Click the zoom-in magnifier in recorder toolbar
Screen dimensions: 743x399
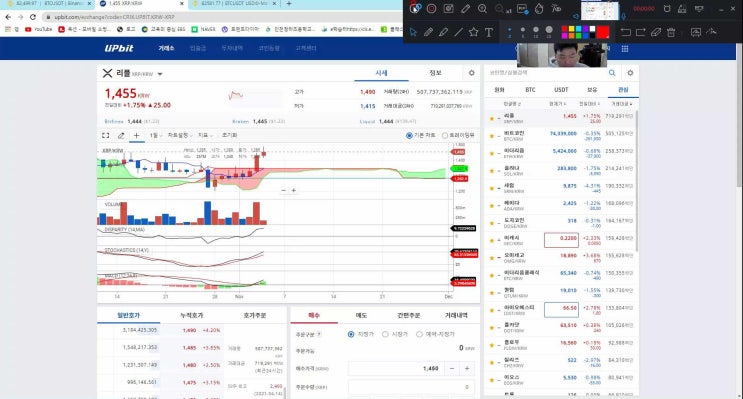(482, 9)
